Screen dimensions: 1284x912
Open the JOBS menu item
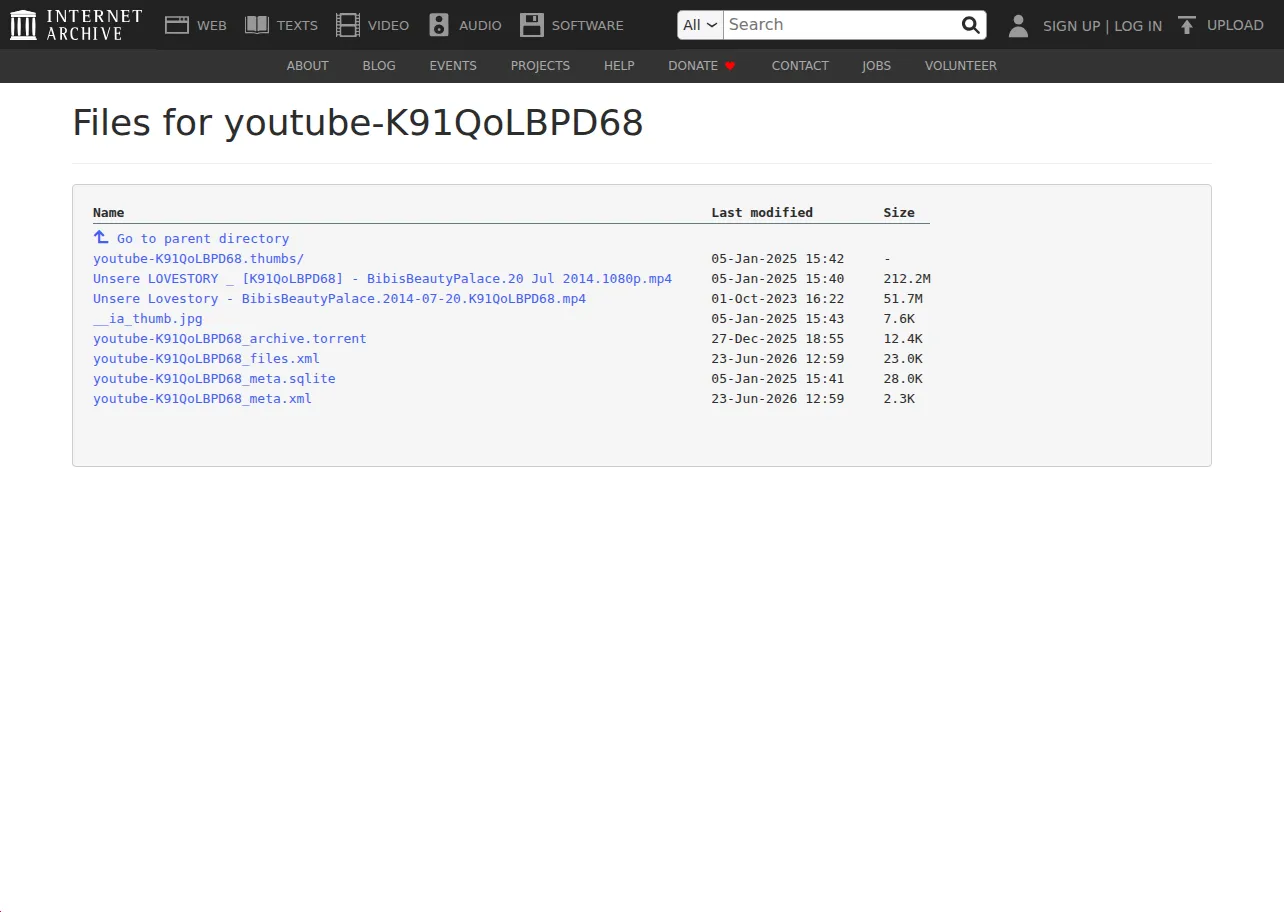[x=876, y=66]
